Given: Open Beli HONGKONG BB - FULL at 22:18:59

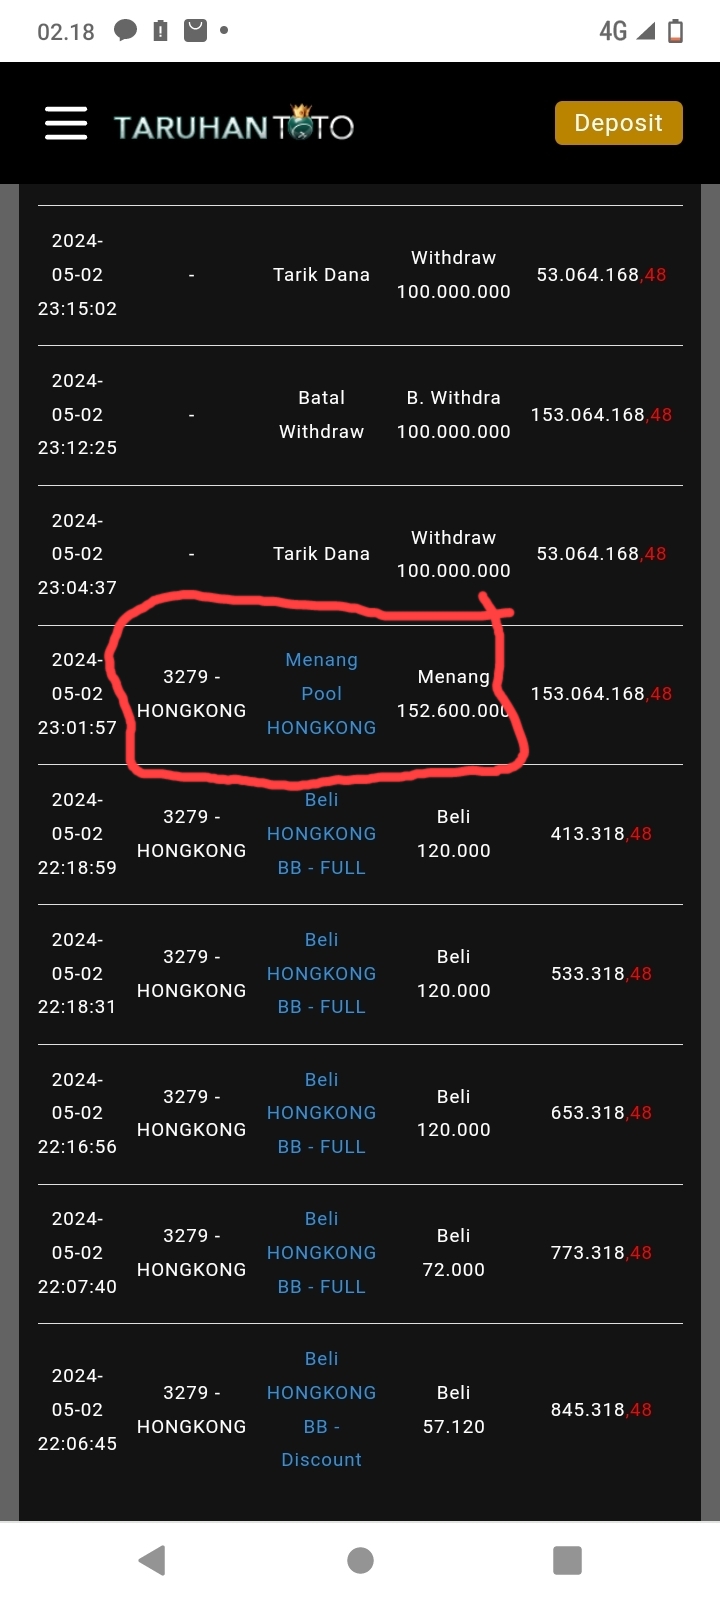Looking at the screenshot, I should 321,834.
